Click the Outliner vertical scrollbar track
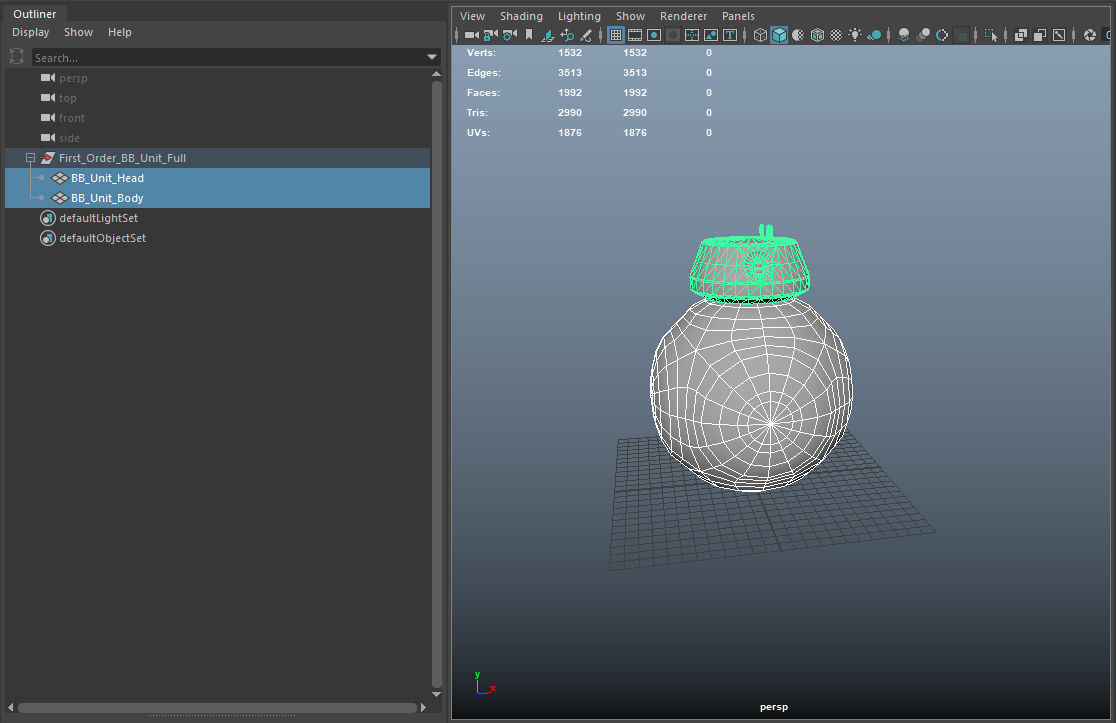This screenshot has width=1116, height=723. 436,384
